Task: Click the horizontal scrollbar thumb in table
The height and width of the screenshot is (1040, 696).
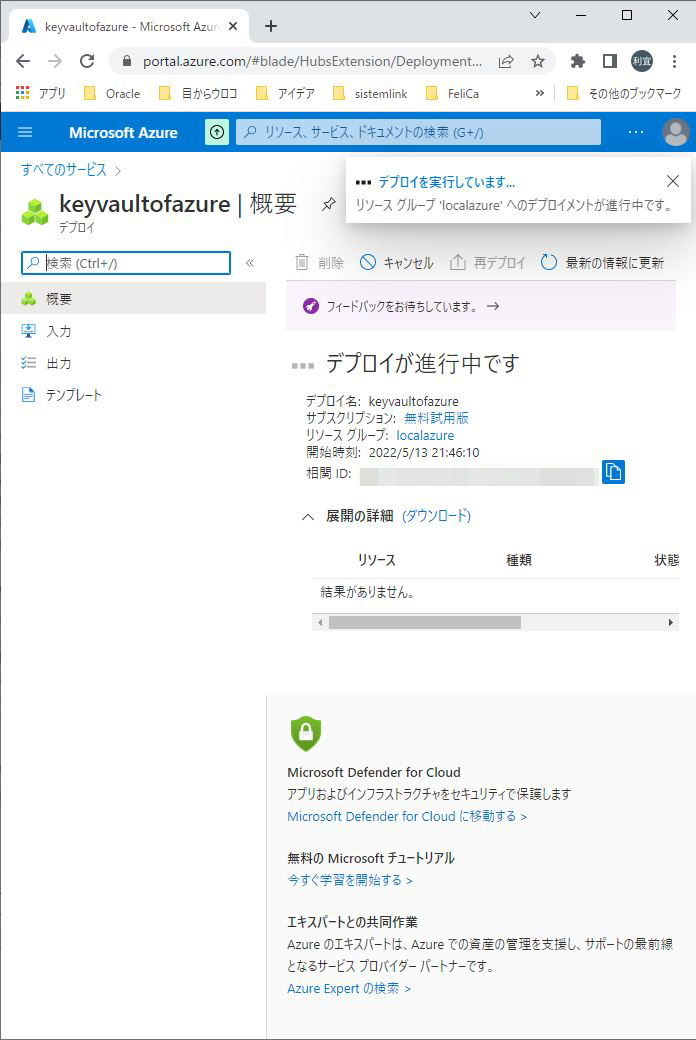Action: [x=425, y=622]
